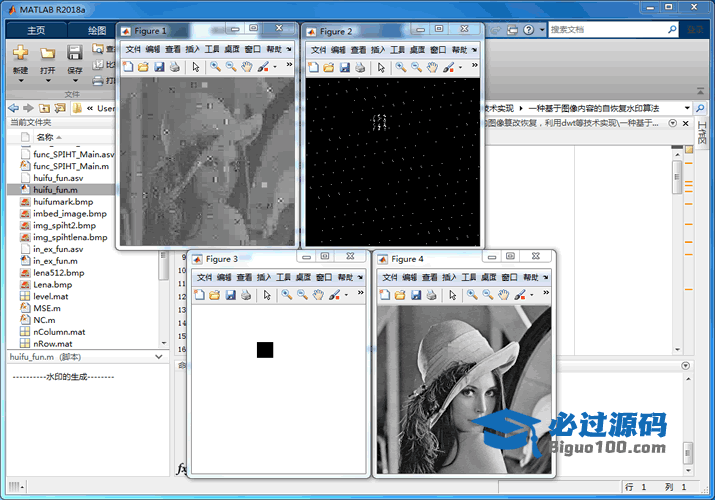This screenshot has height=500, width=715.
Task: Select Pan hand tool in Figure 4 toolbar
Action: pos(503,295)
